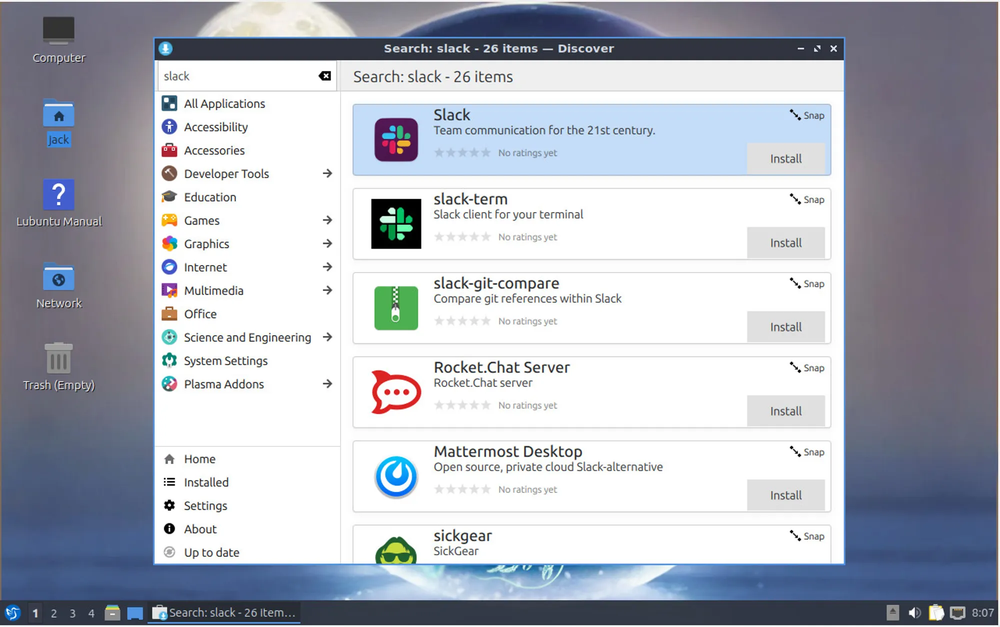
Task: Open the Installed applications list
Action: coord(247,483)
